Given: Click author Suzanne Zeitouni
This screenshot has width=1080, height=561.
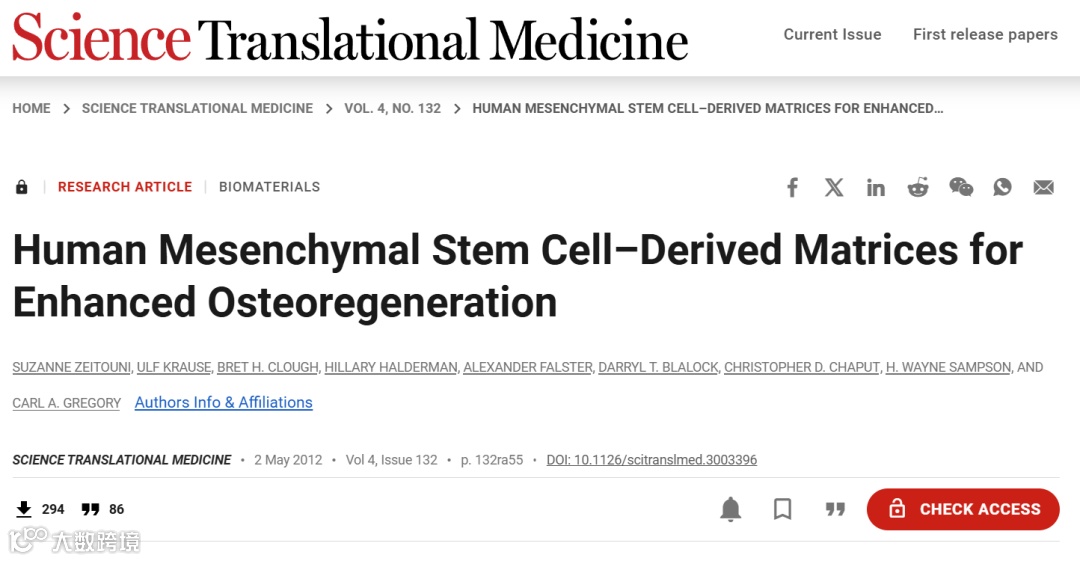Looking at the screenshot, I should (x=71, y=367).
